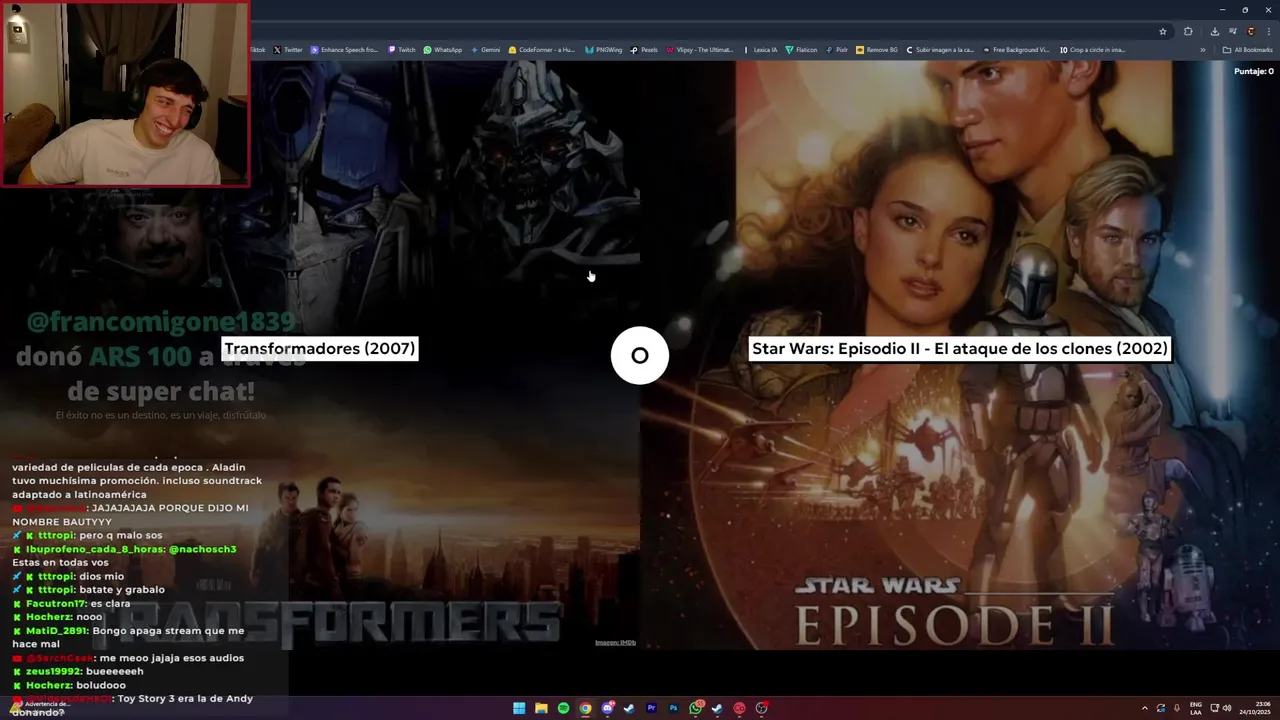Open the Steam icon beside Discord
Screen dimensions: 1280x720
[x=629, y=708]
